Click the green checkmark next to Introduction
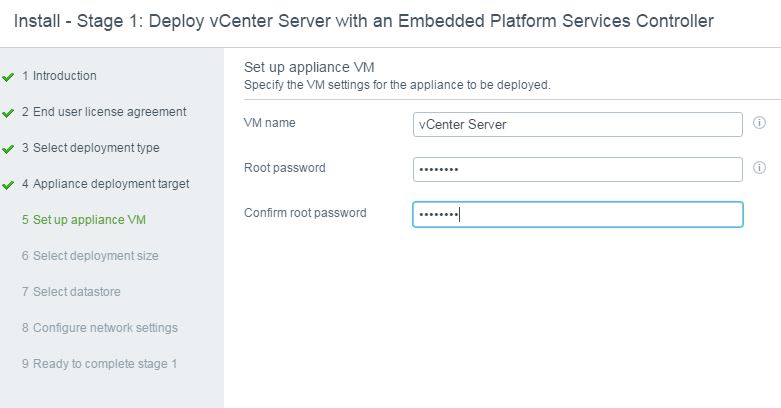 7,77
